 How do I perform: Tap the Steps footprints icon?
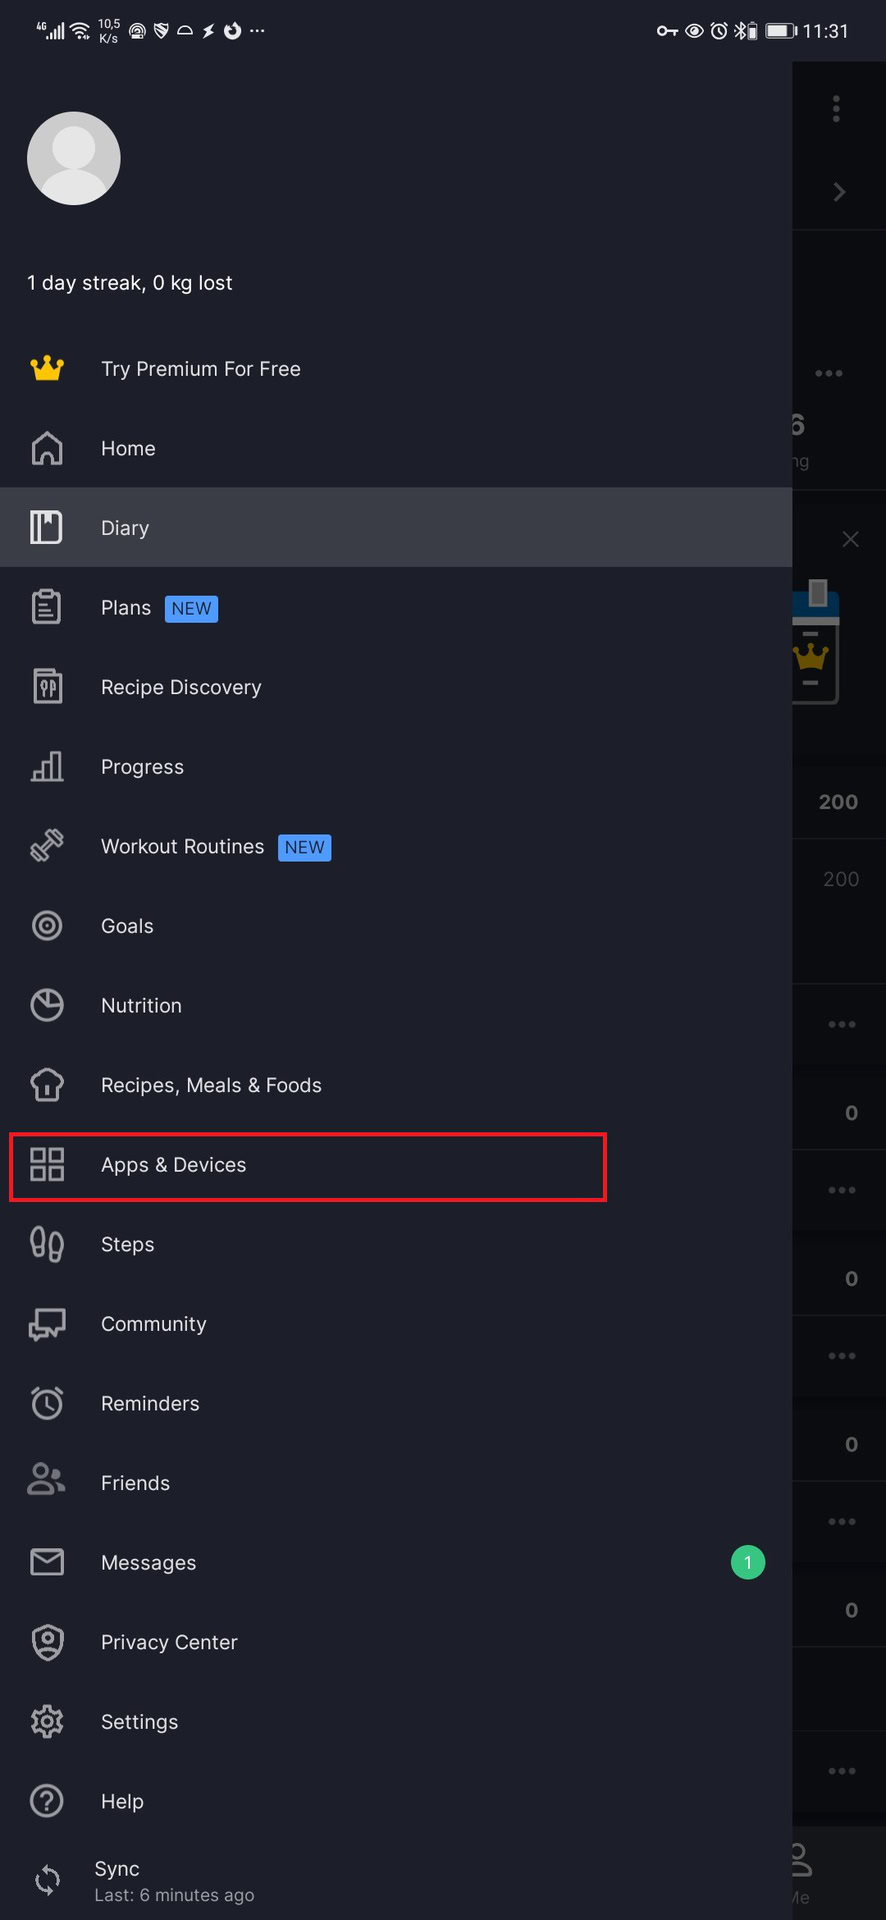tap(47, 1244)
